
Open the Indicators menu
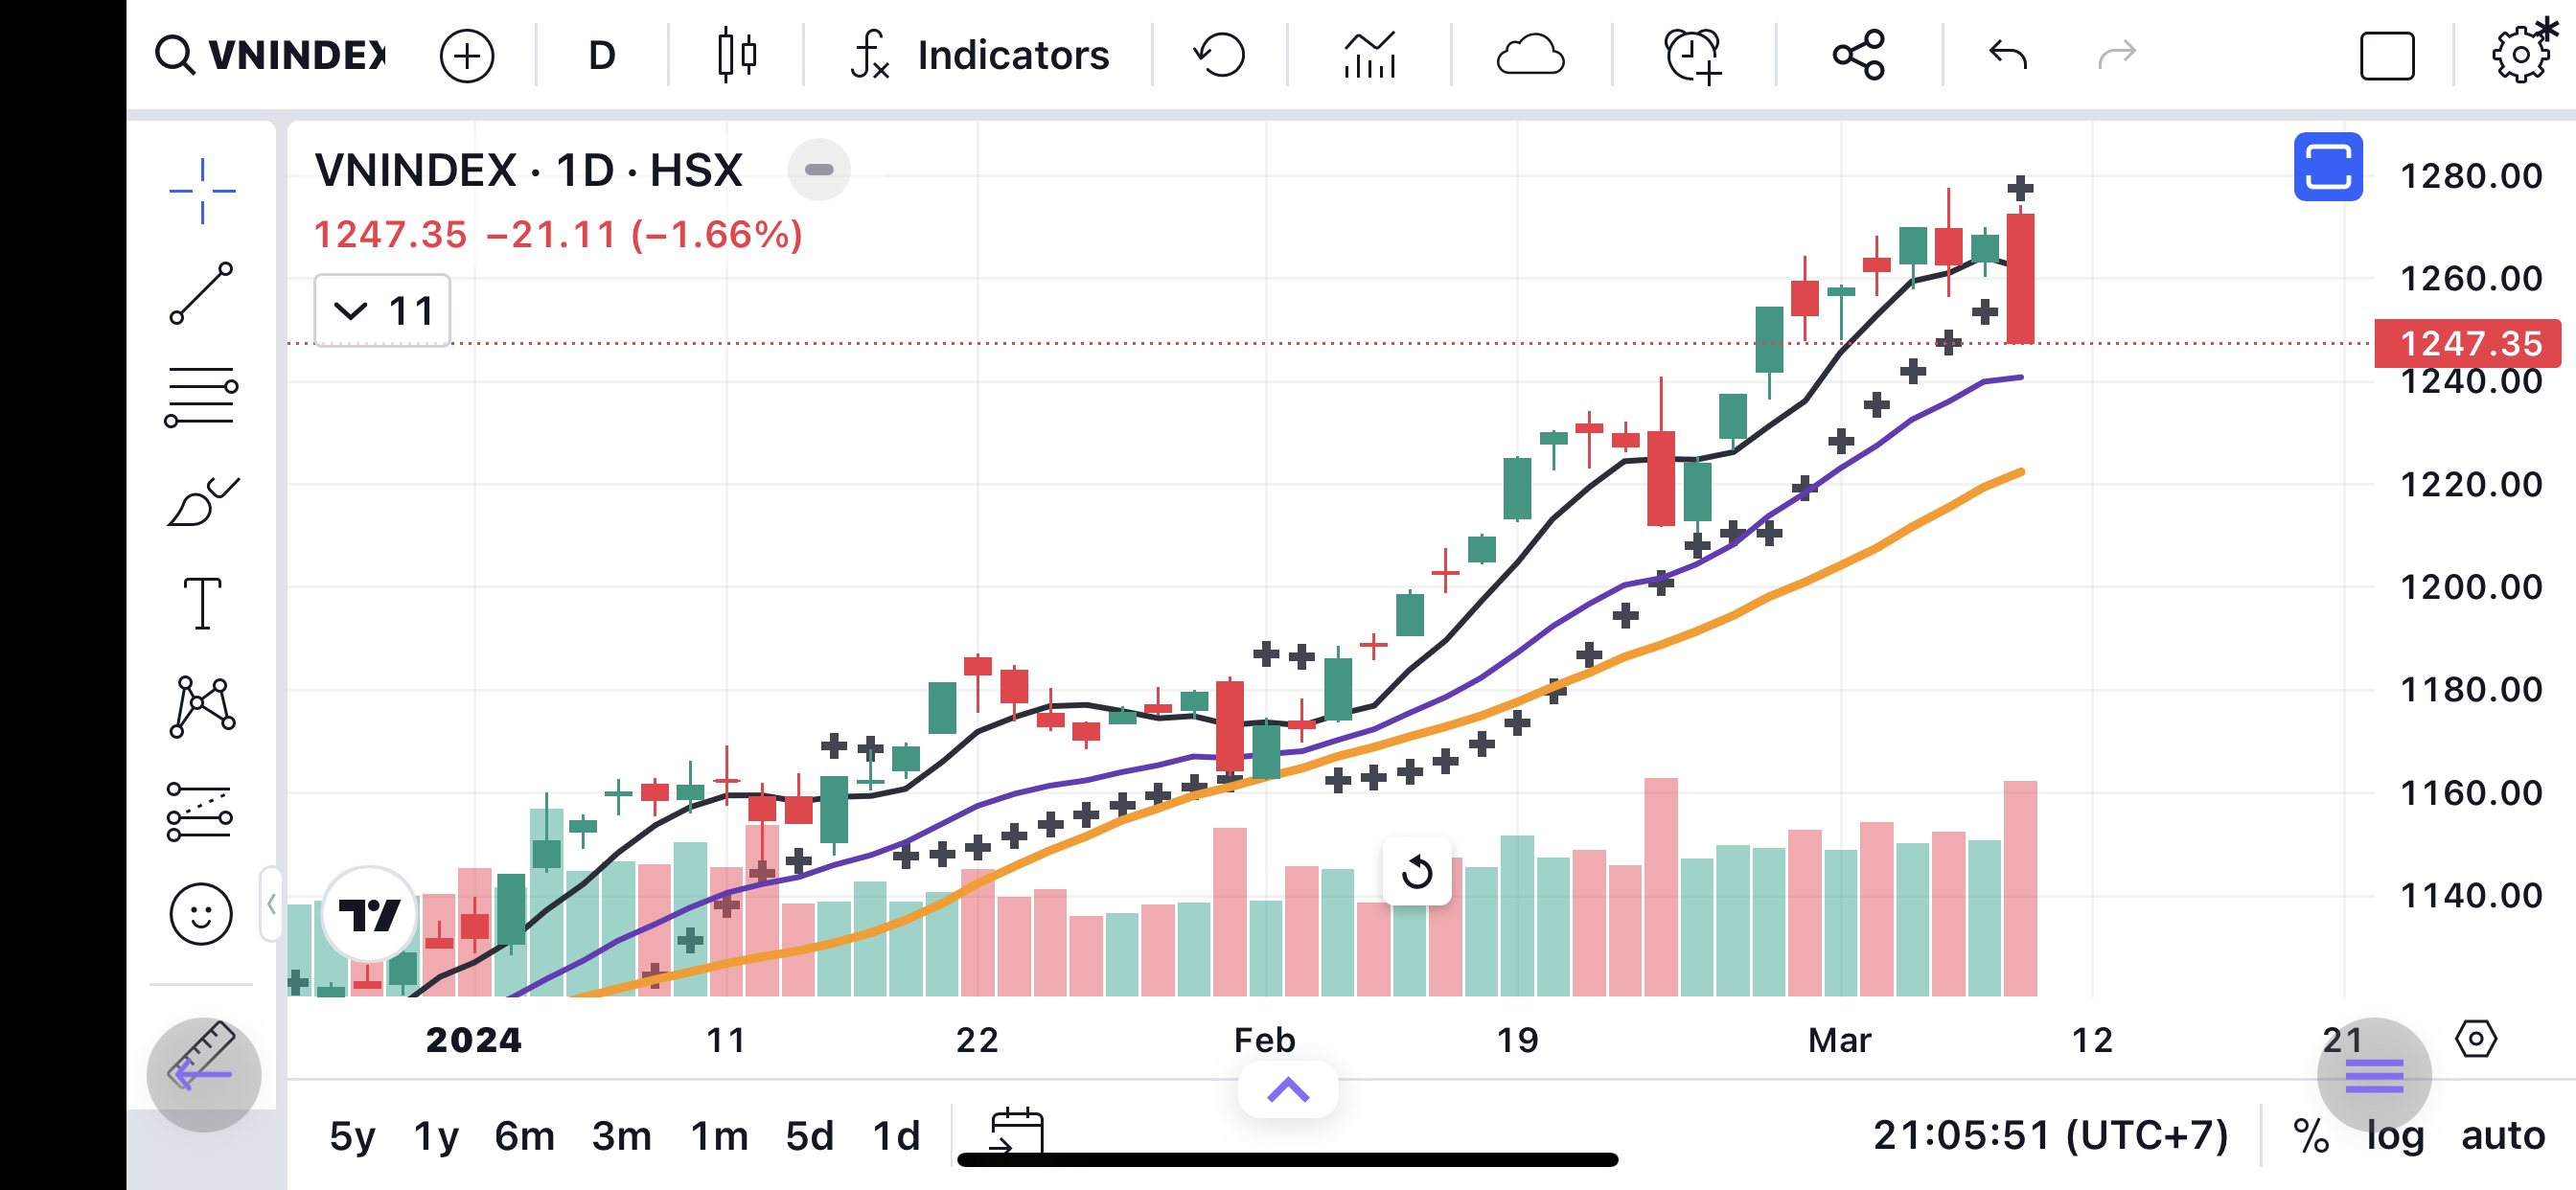(979, 55)
